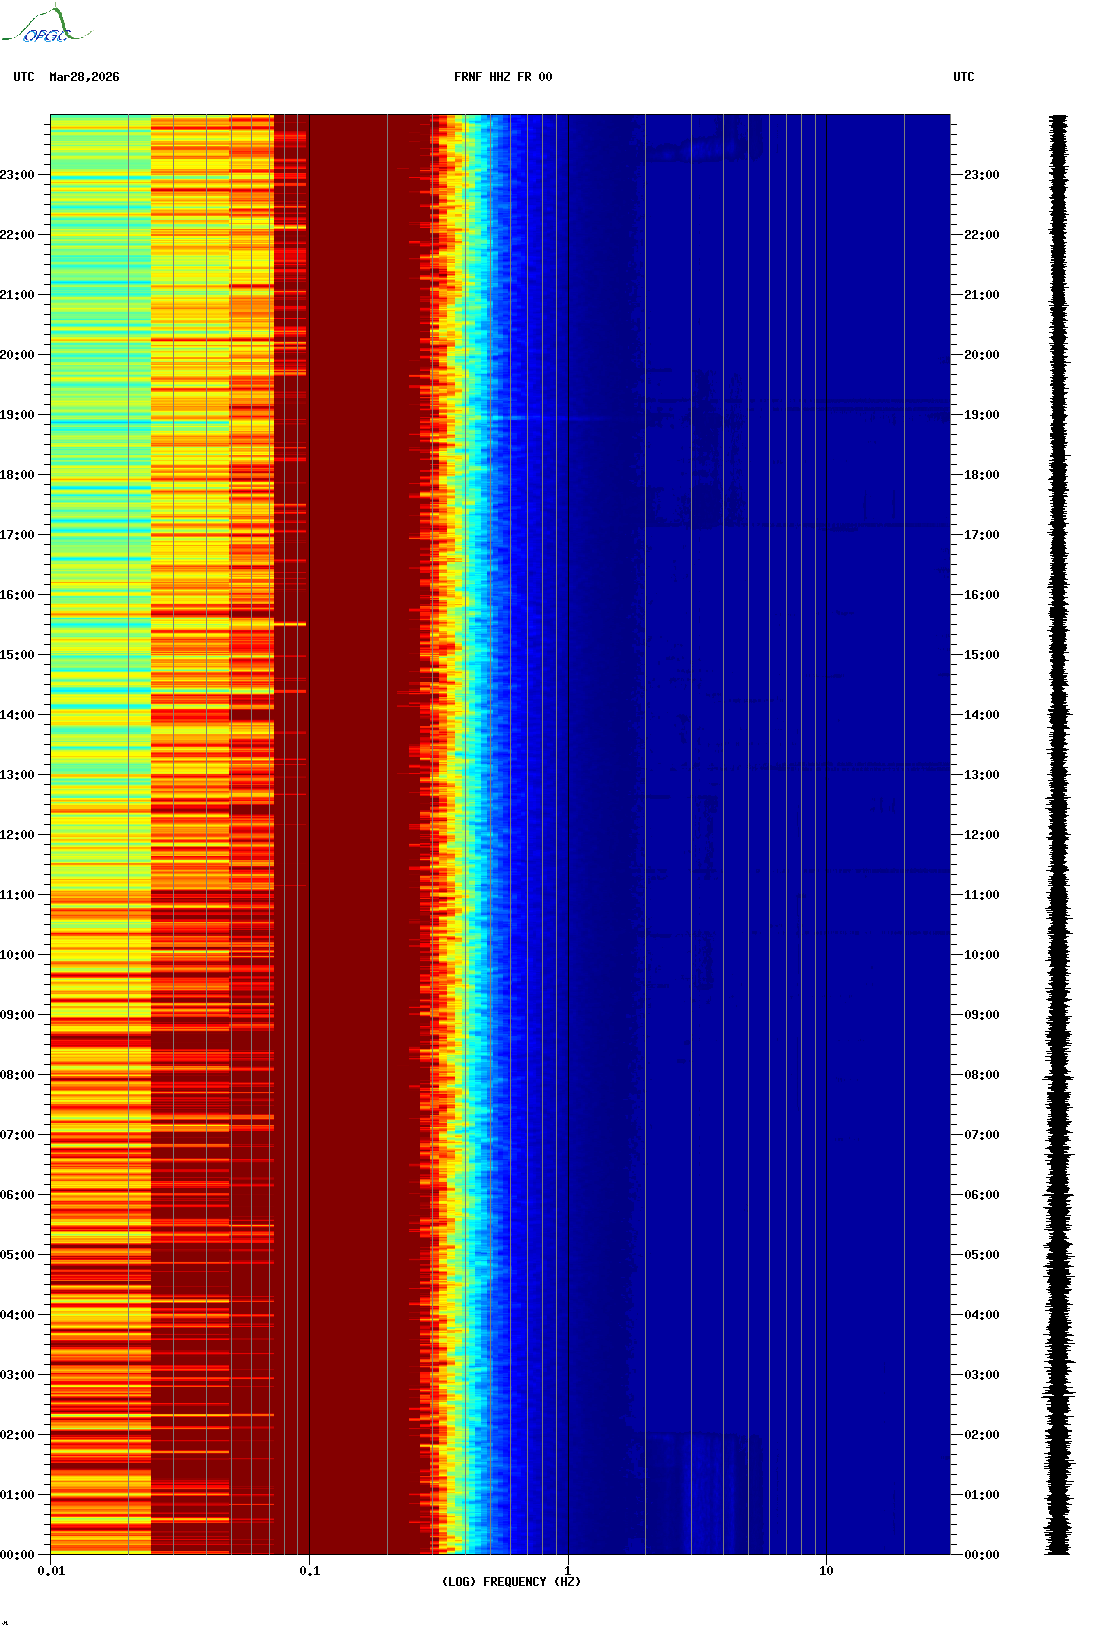The height and width of the screenshot is (1634, 1102).
Task: Pick the 06:00 tick on left axis
Action: (x=18, y=1195)
